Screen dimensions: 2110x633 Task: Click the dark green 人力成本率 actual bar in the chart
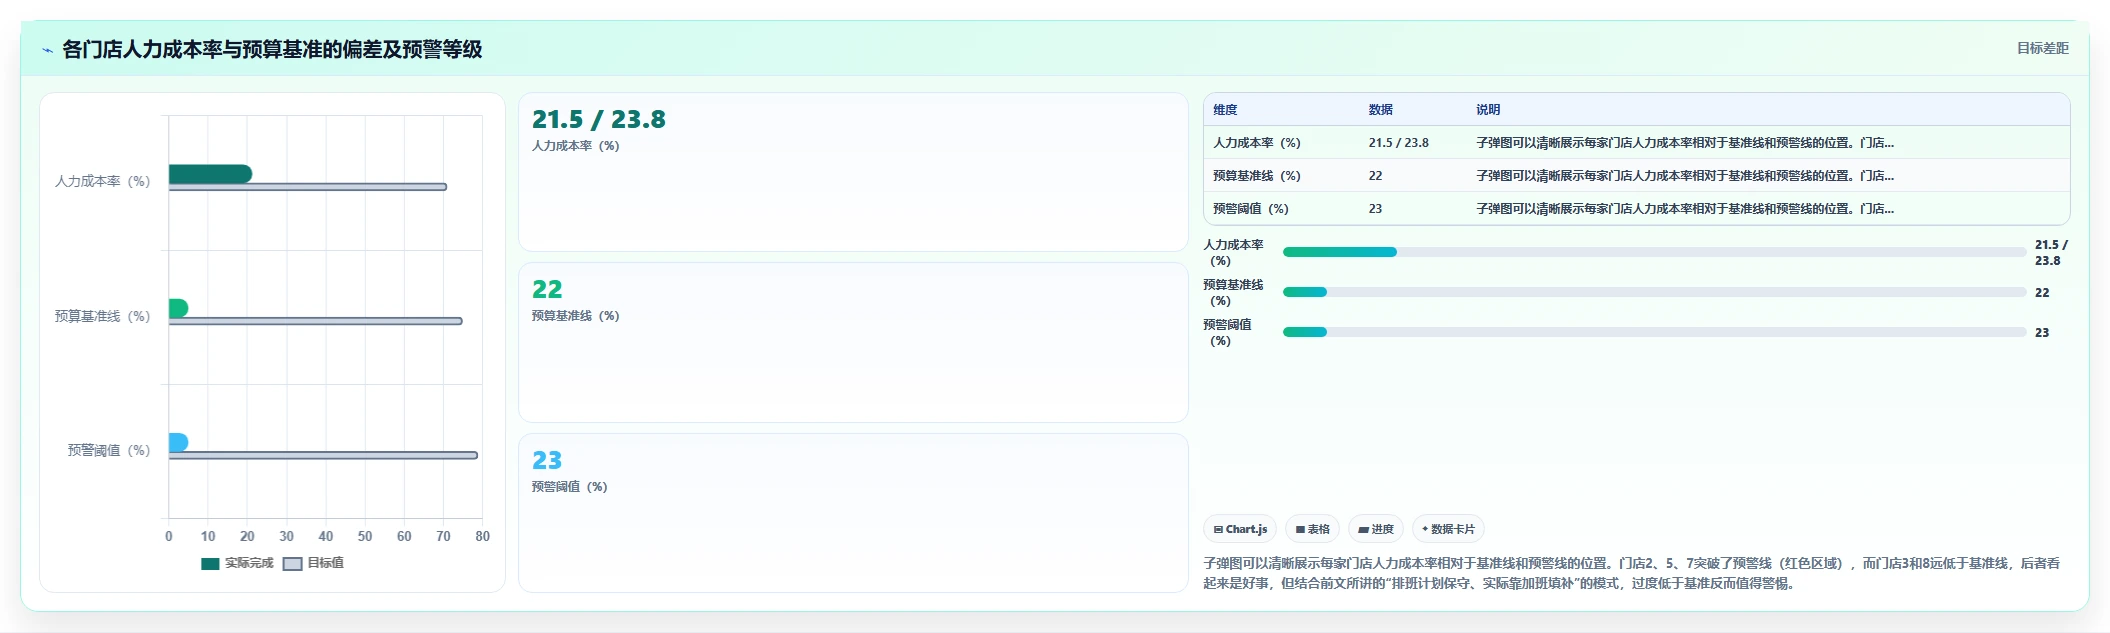tap(210, 174)
